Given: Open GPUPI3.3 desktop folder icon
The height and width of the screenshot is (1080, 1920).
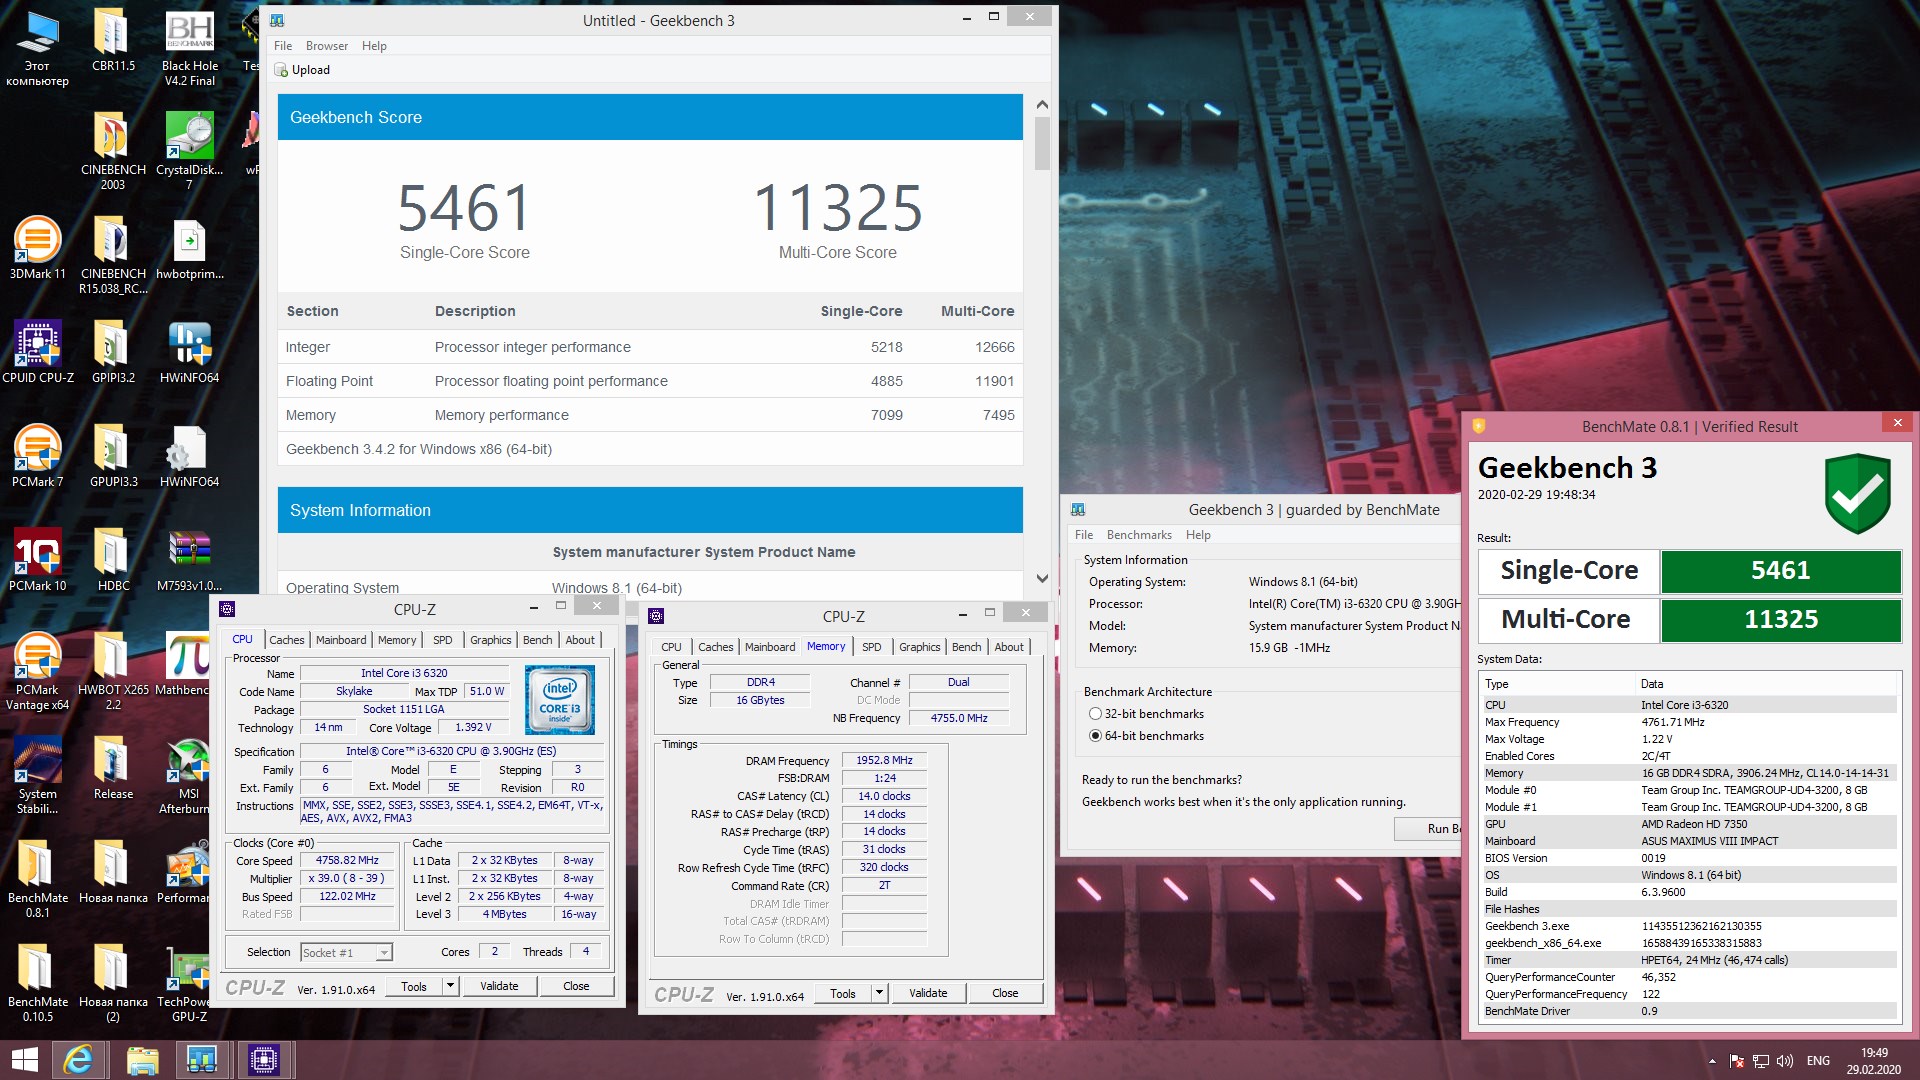Looking at the screenshot, I should [x=112, y=455].
